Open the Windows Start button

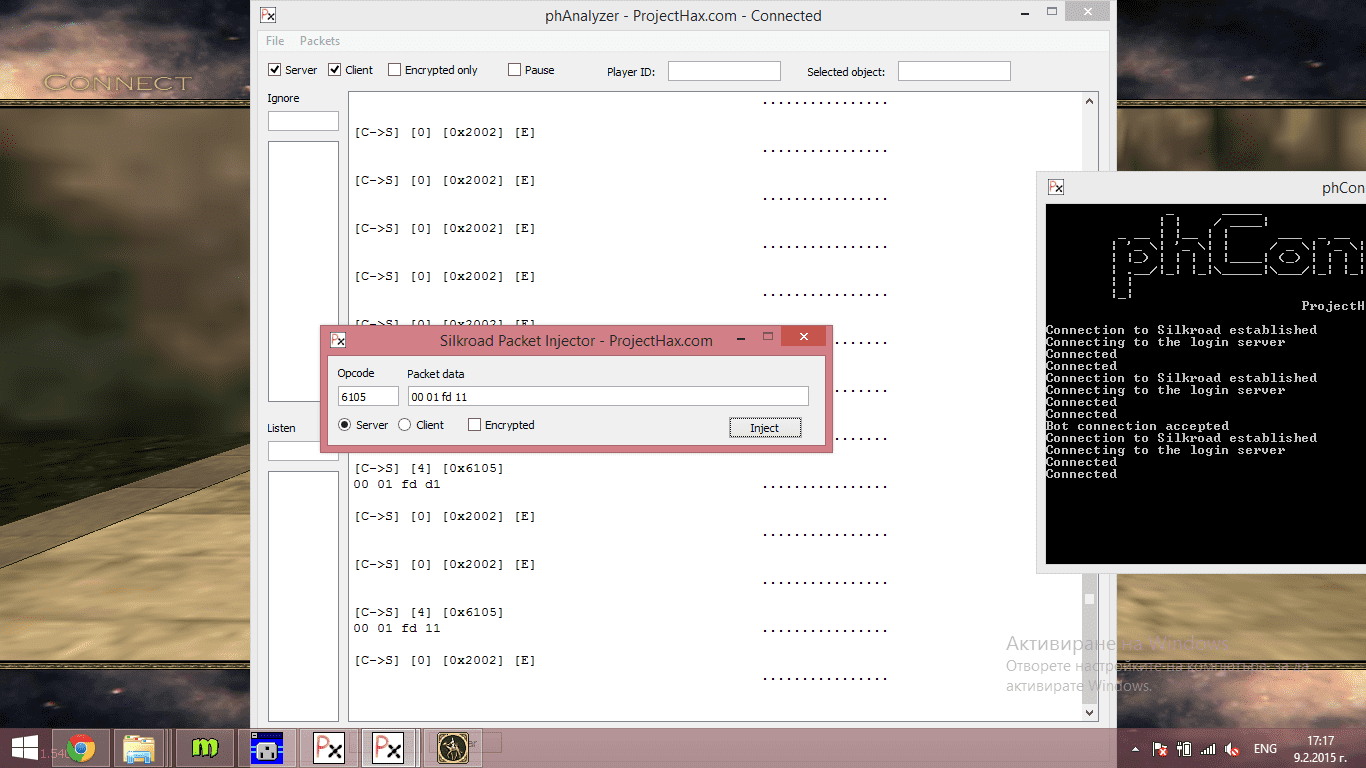click(x=24, y=748)
